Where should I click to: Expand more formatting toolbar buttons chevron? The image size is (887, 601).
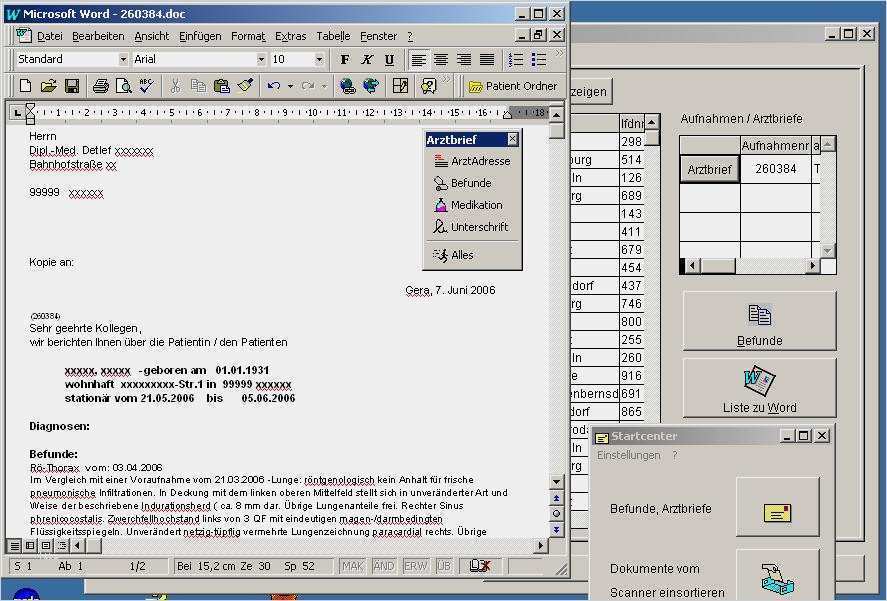559,54
